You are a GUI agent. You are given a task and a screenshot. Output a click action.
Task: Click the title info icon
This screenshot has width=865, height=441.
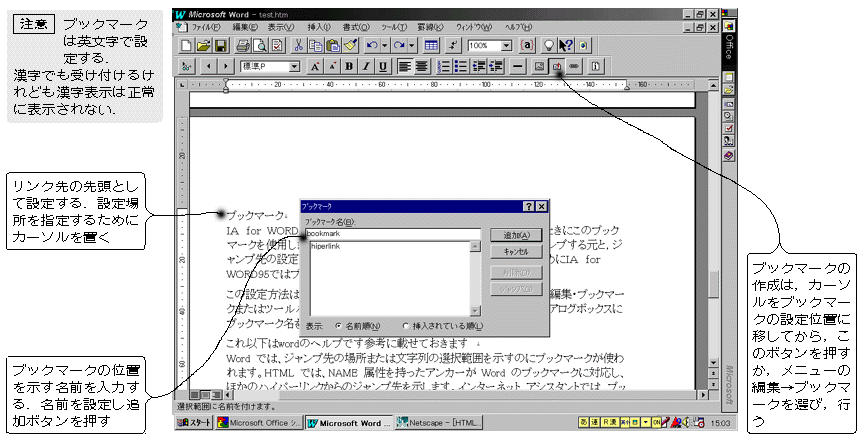595,67
